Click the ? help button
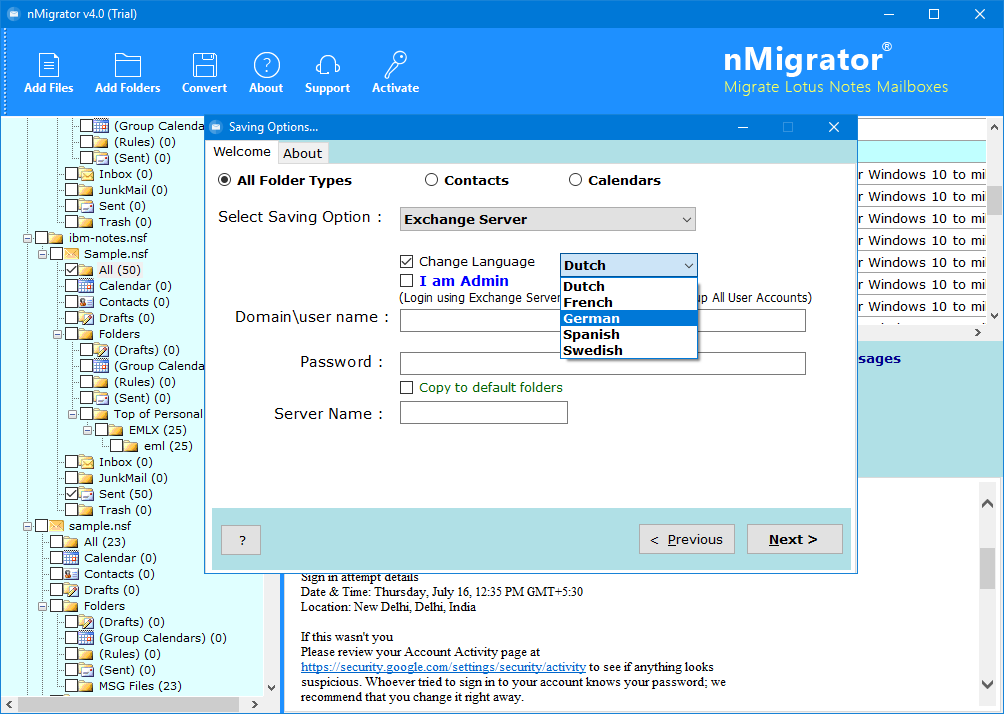 (241, 540)
